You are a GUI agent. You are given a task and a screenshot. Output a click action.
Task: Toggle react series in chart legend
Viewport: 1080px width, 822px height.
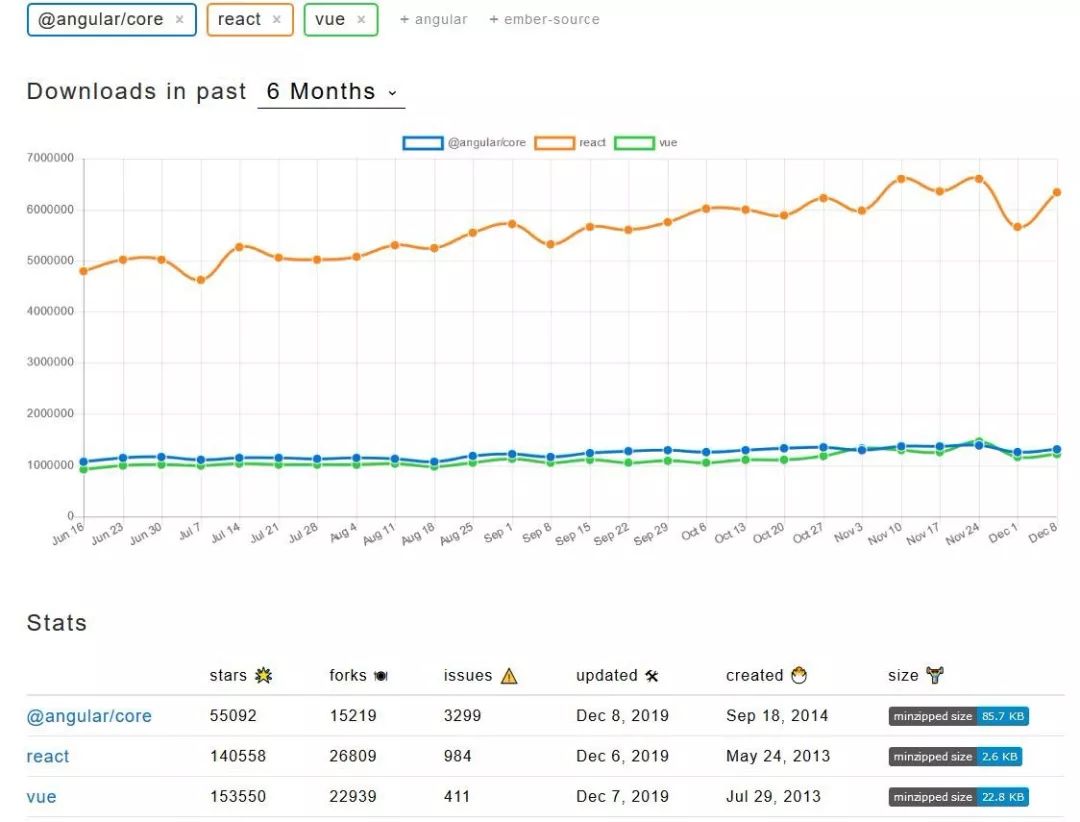click(570, 143)
